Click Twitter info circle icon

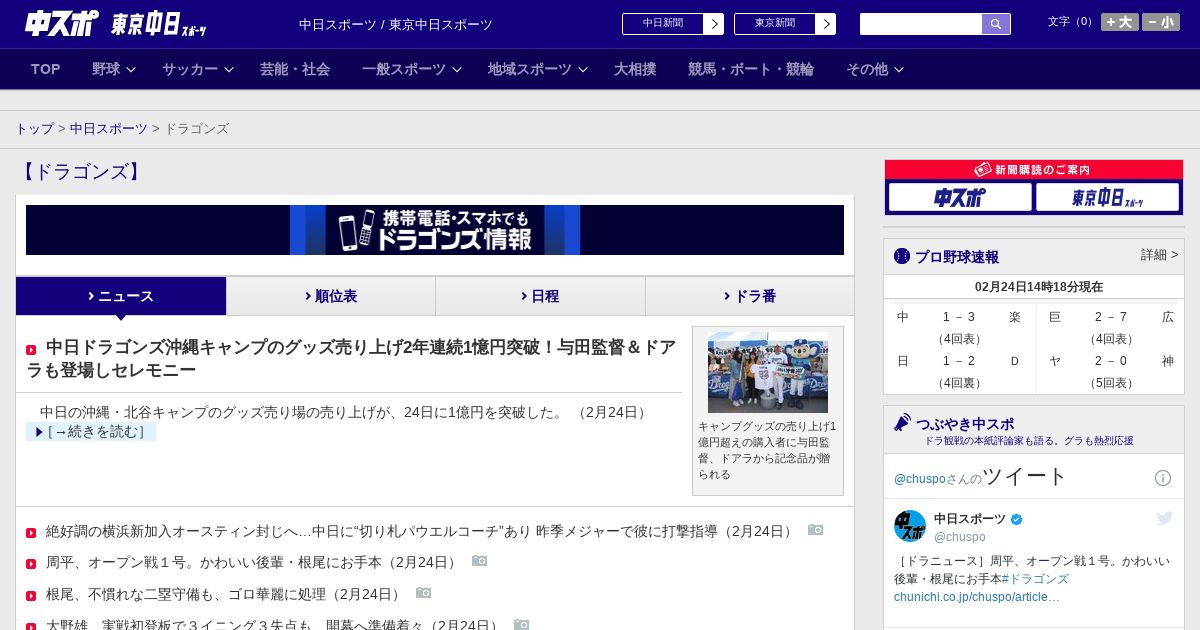(x=1163, y=478)
